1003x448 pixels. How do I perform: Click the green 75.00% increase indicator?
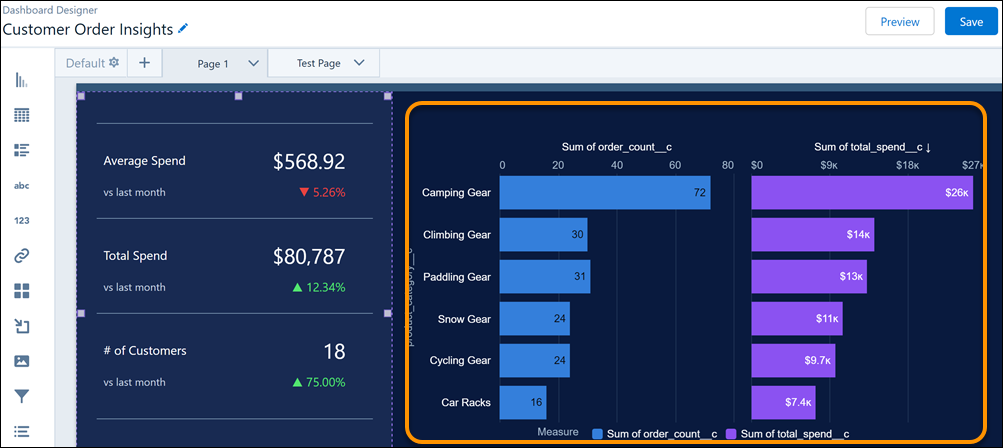(x=319, y=383)
